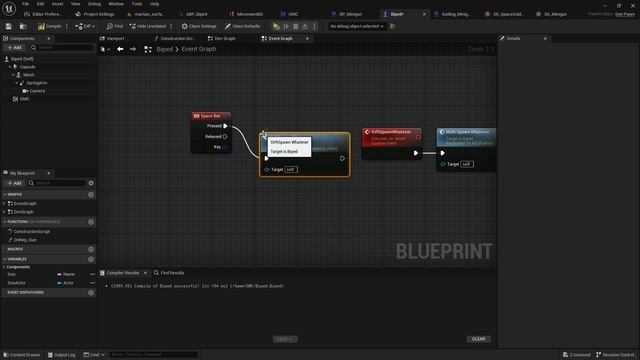Open Hide Unrelated options menu
Viewport: 640px width, 360px height.
[171, 26]
